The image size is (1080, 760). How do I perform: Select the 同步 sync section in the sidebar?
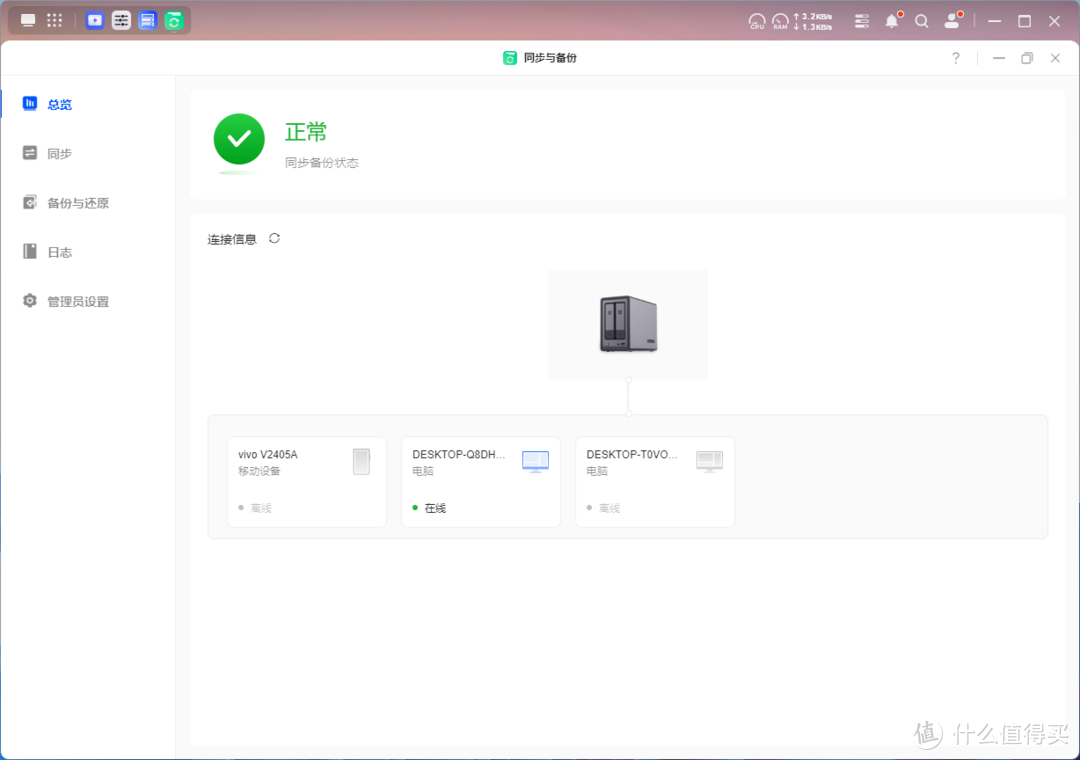click(57, 153)
